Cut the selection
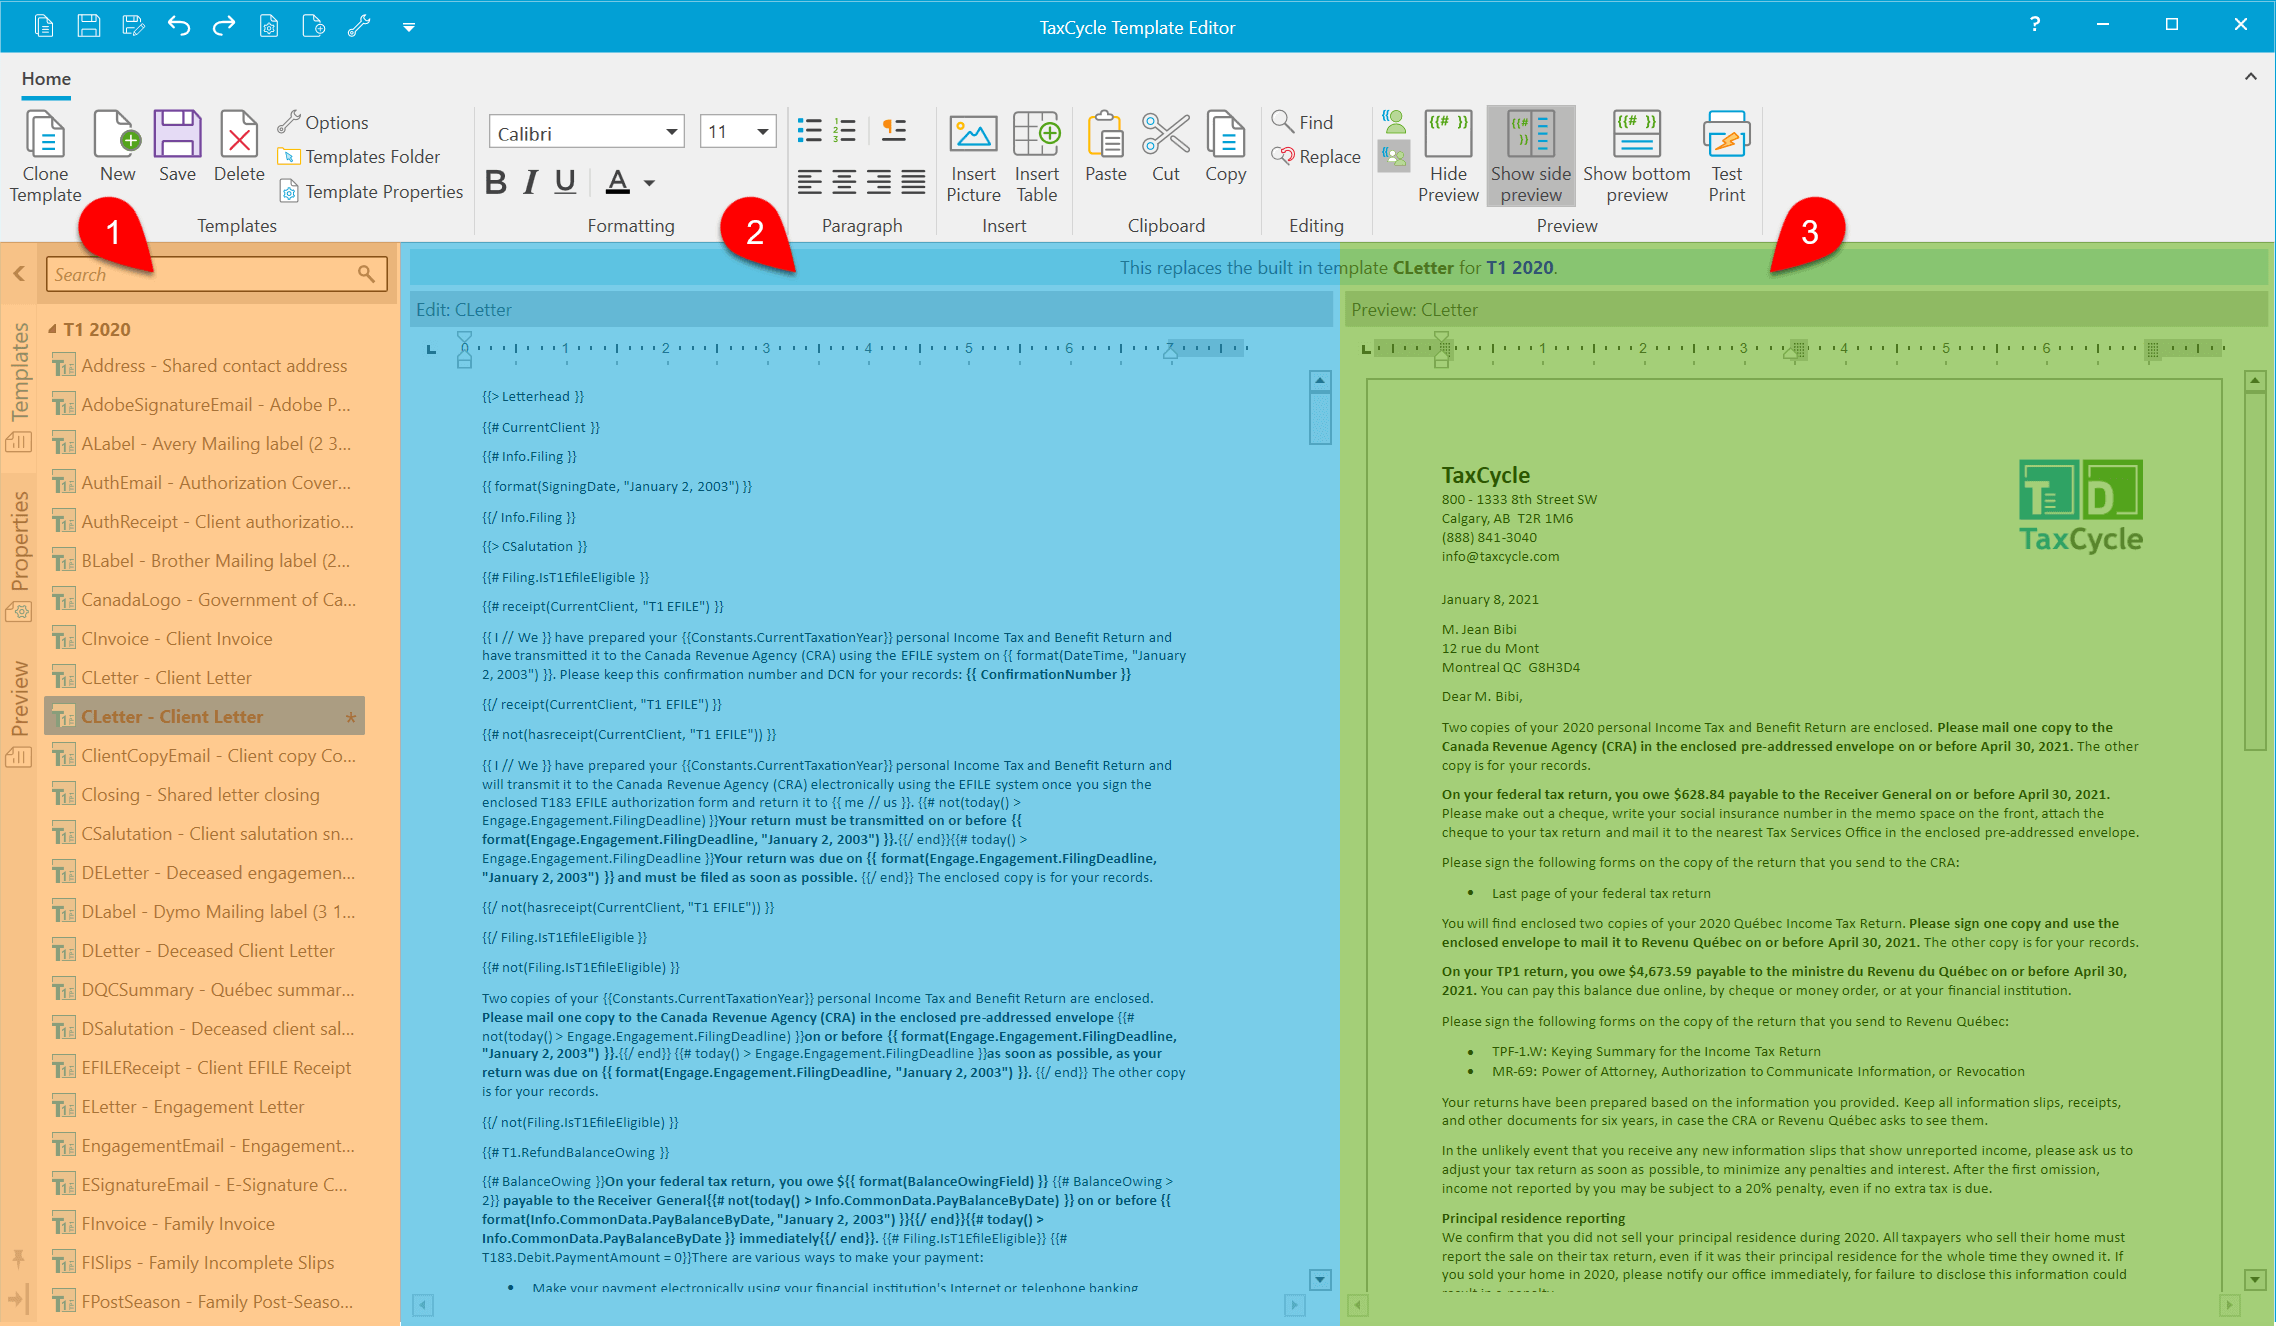This screenshot has width=2276, height=1326. tap(1166, 147)
